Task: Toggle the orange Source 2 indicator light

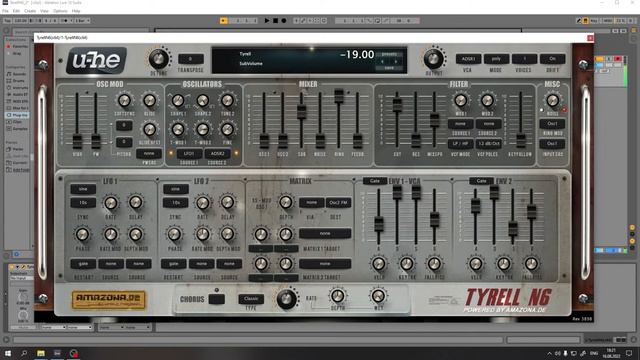Action: tap(236, 153)
